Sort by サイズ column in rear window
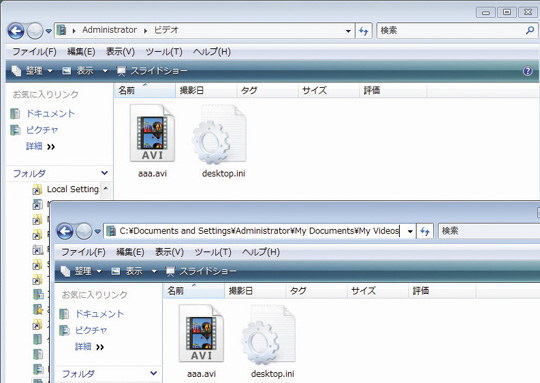 coord(329,91)
